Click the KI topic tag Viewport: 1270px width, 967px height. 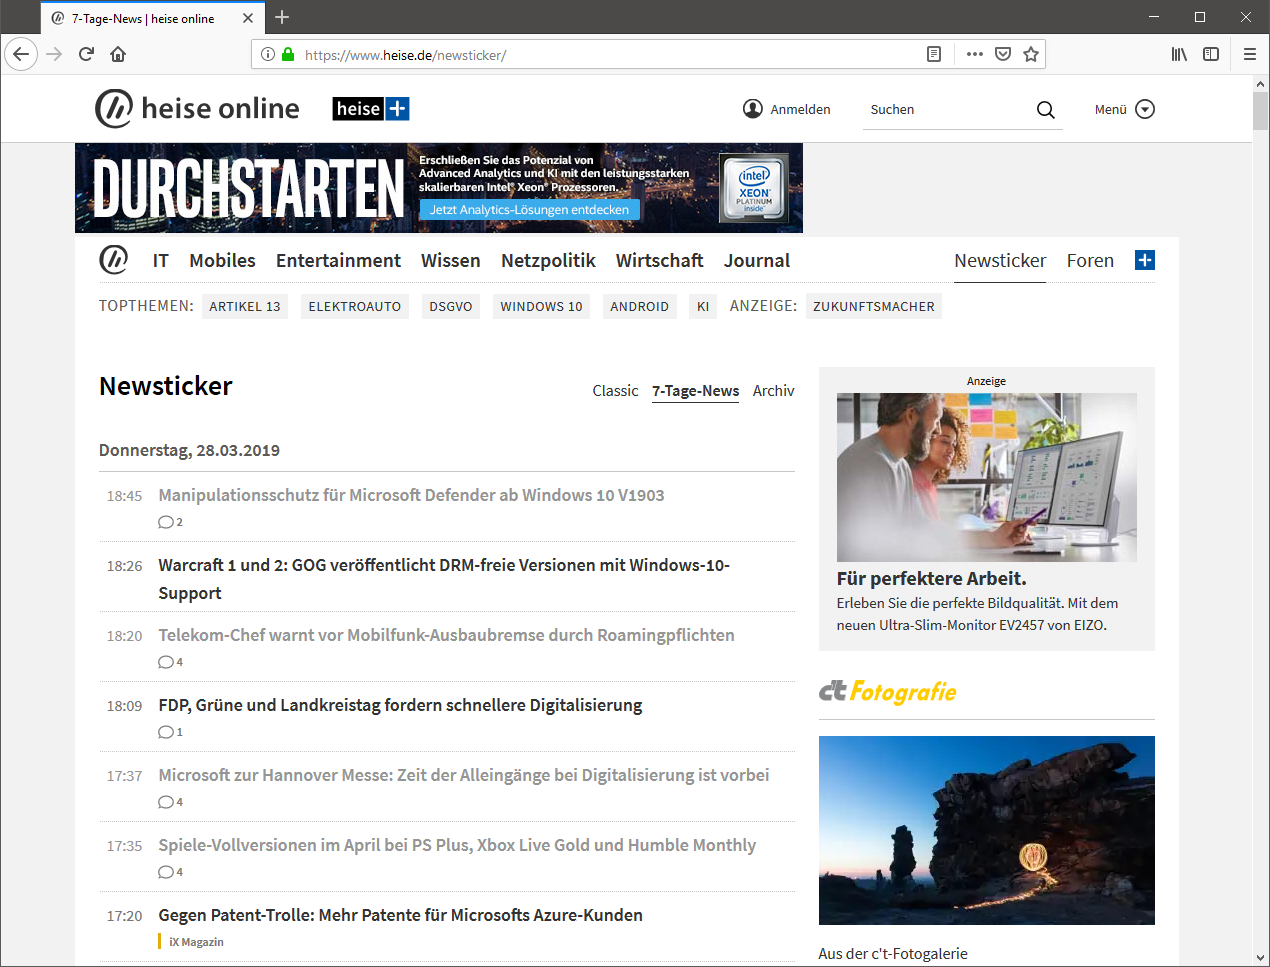[703, 307]
